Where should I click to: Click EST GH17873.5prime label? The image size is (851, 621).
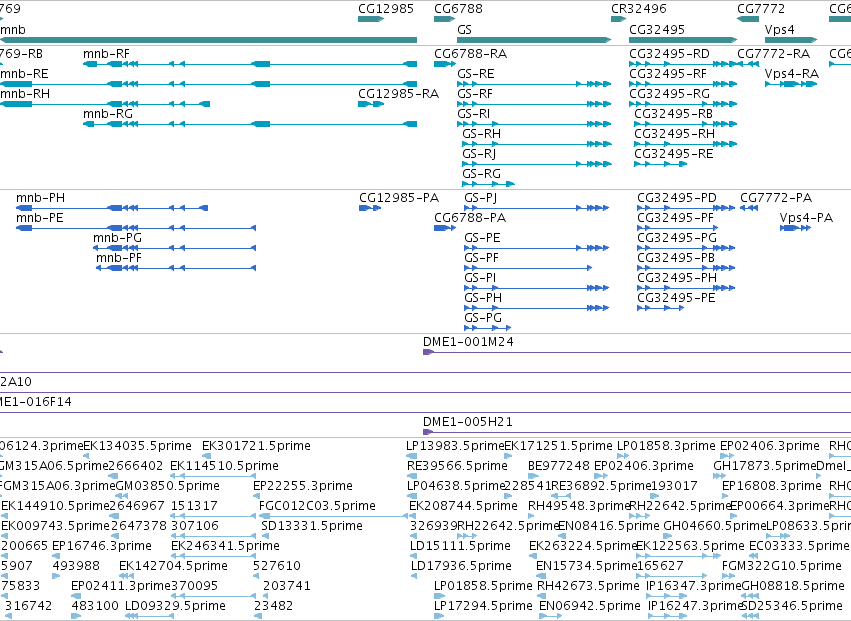(x=765, y=466)
